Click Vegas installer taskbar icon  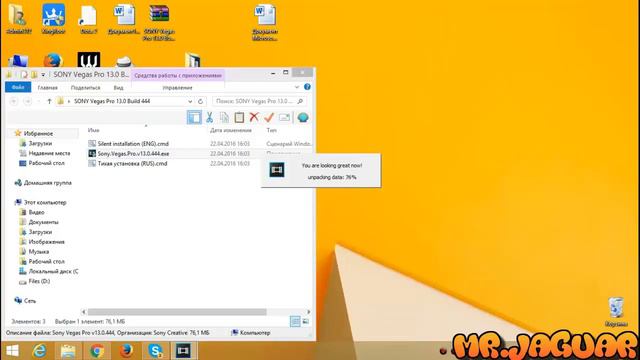183,351
